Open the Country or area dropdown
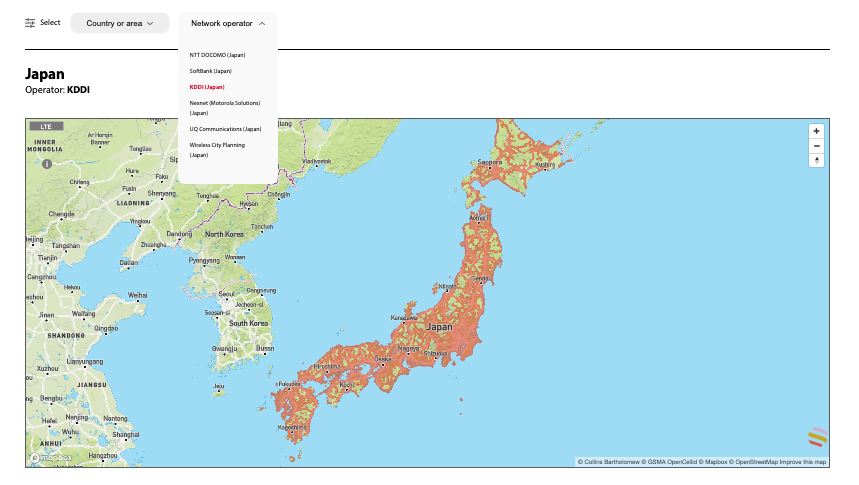 pos(120,23)
